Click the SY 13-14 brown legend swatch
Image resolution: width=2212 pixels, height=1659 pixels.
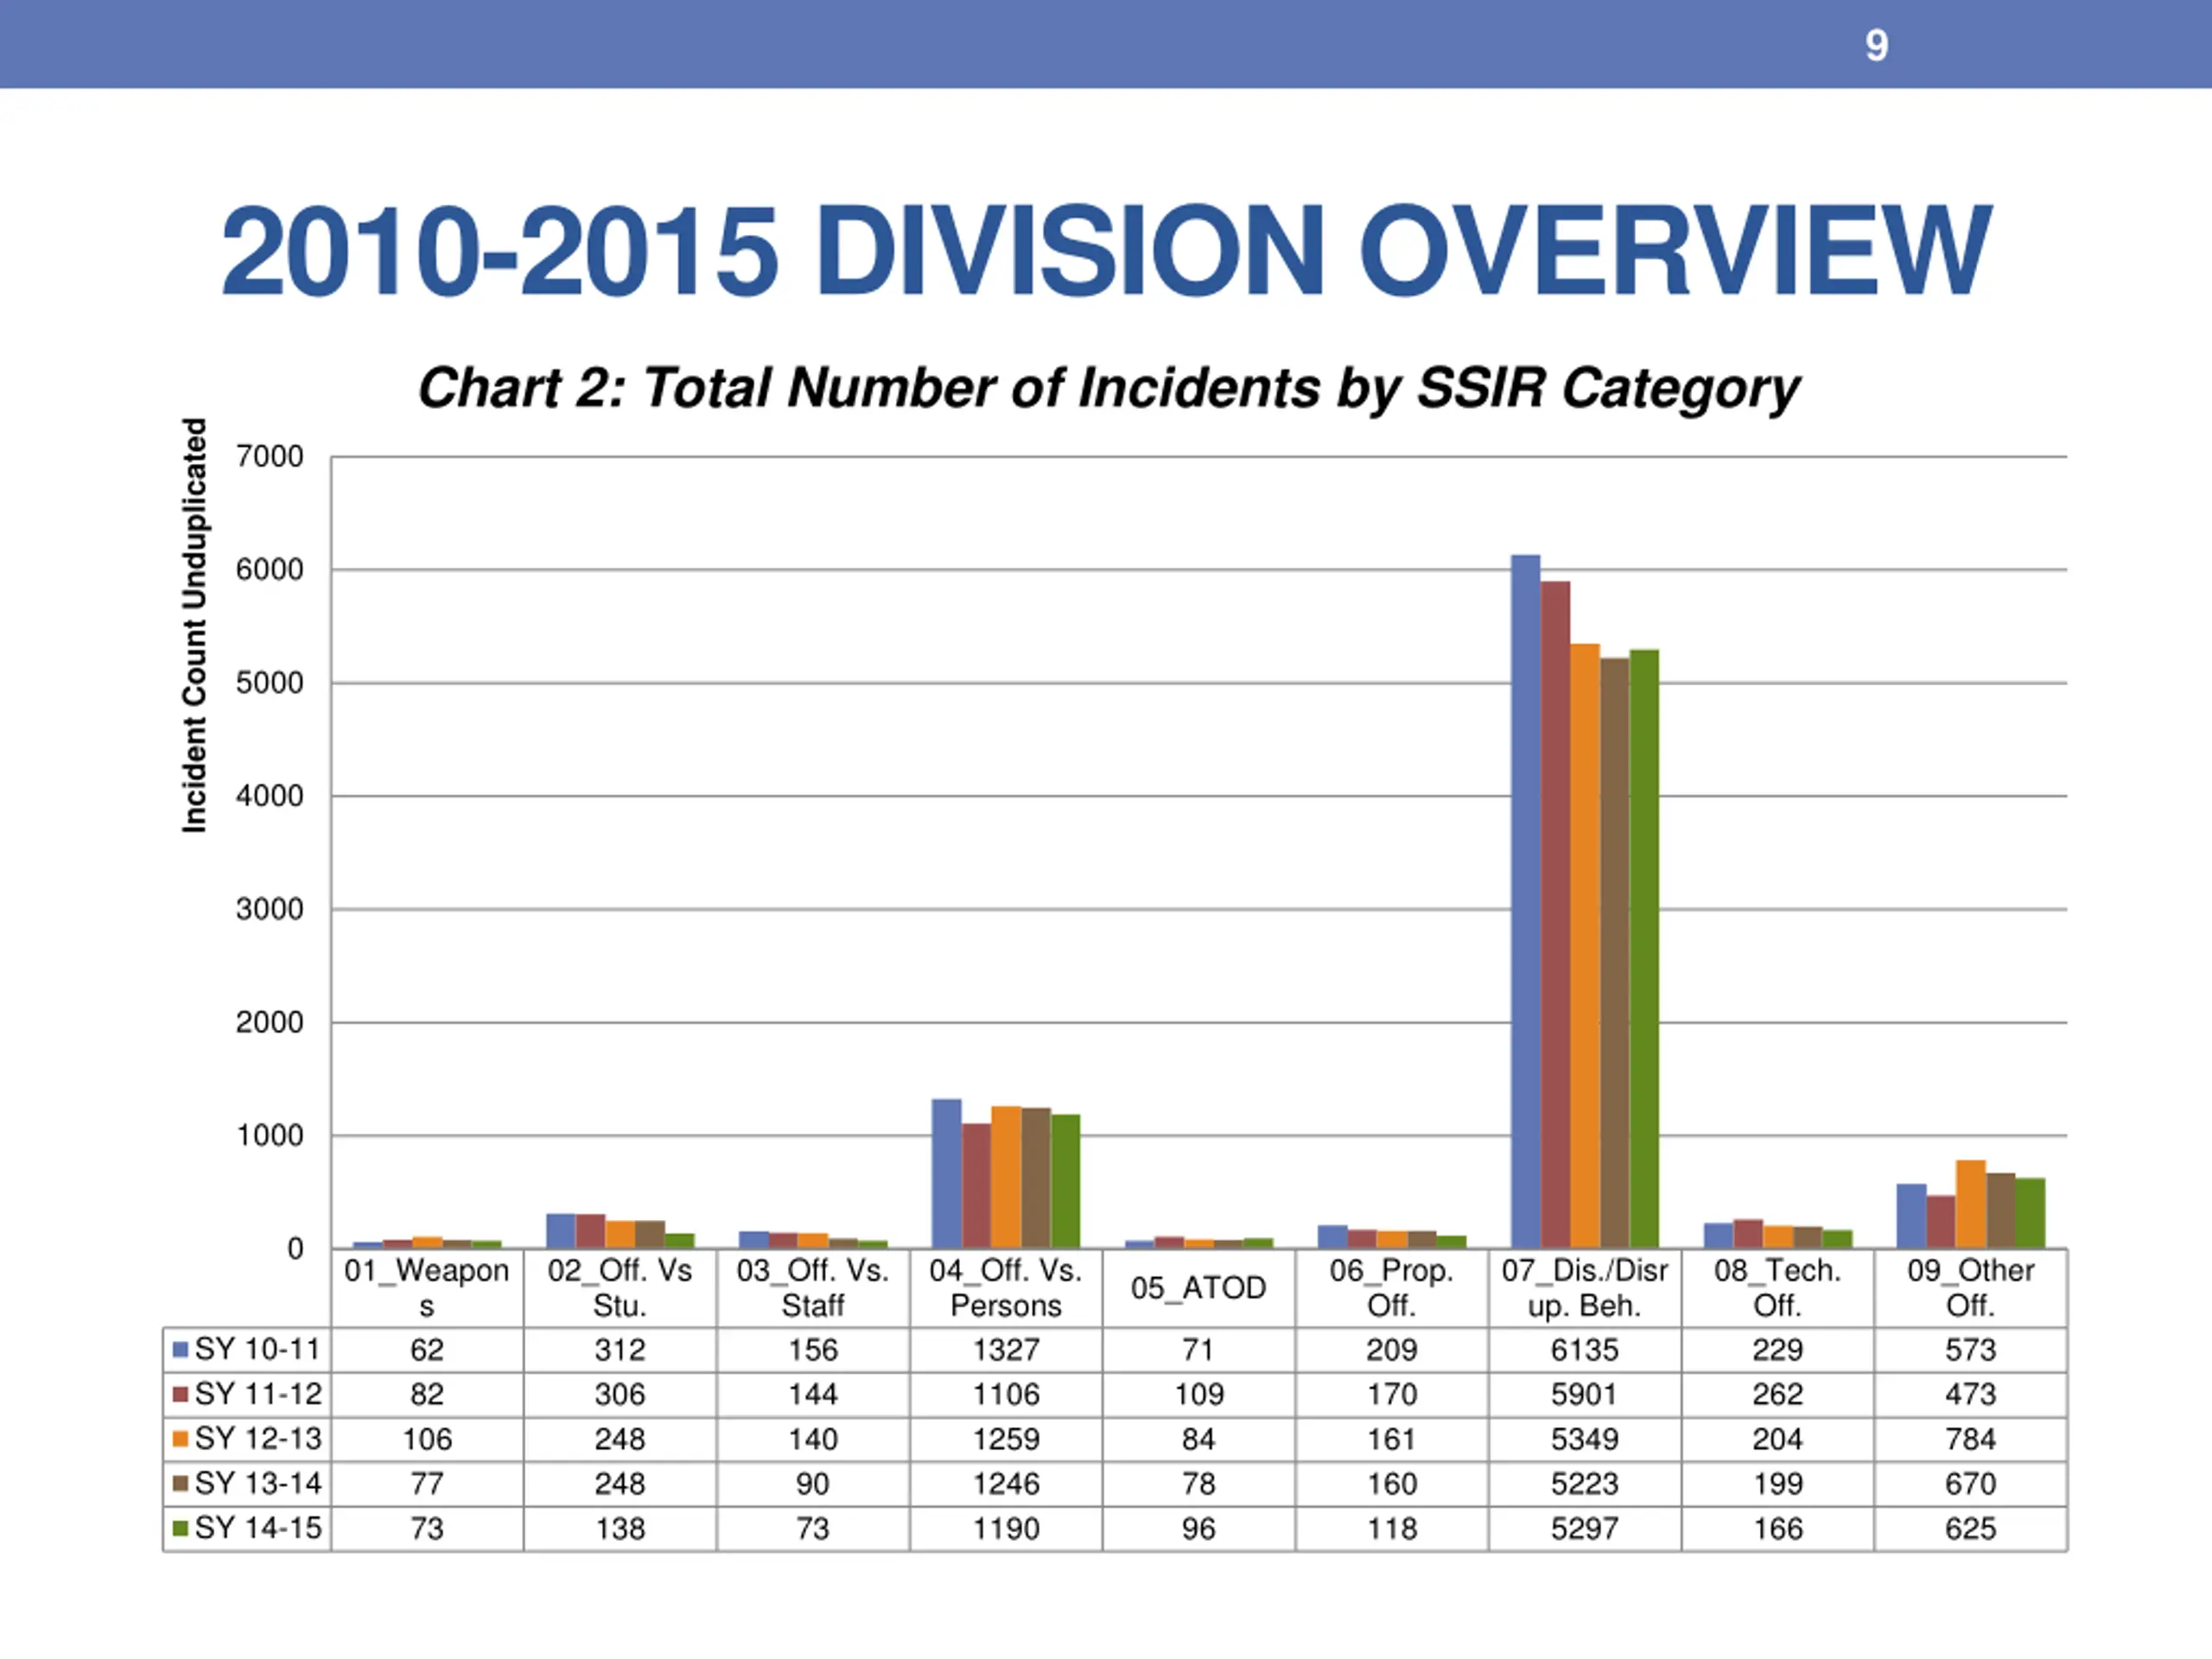[181, 1484]
